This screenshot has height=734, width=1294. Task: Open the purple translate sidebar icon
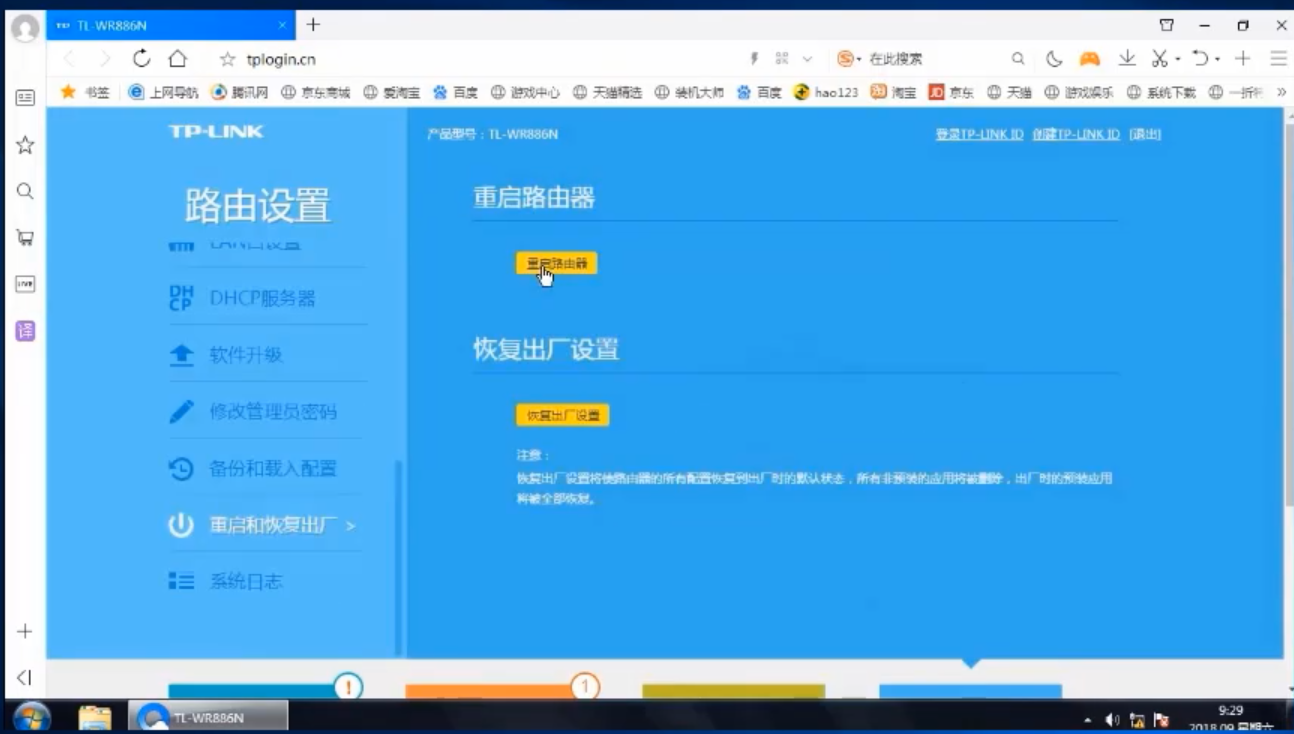(25, 331)
